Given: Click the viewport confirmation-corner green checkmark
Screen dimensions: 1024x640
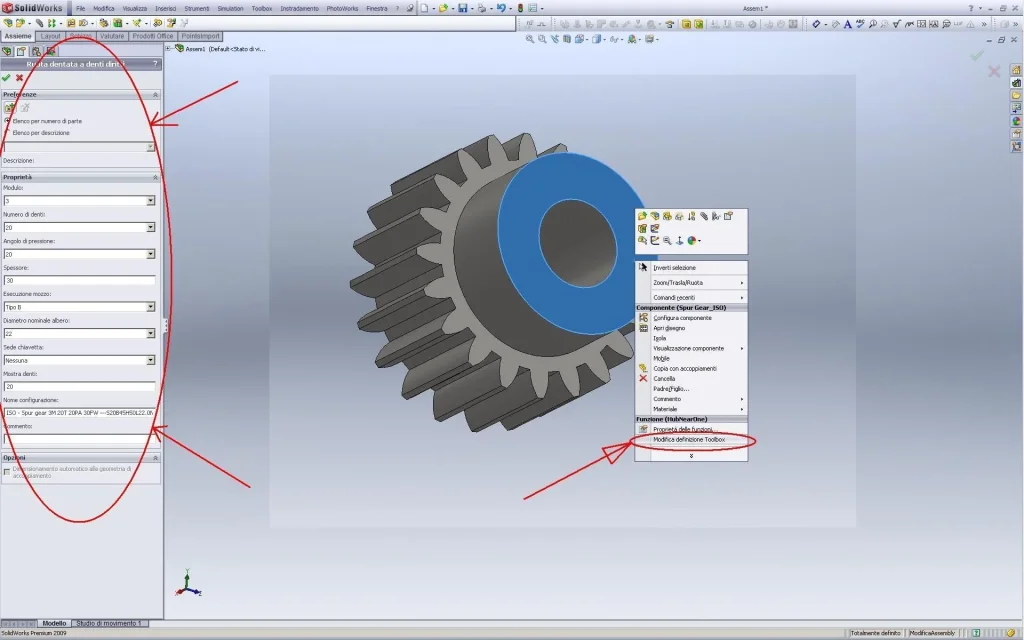Looking at the screenshot, I should pos(976,56).
